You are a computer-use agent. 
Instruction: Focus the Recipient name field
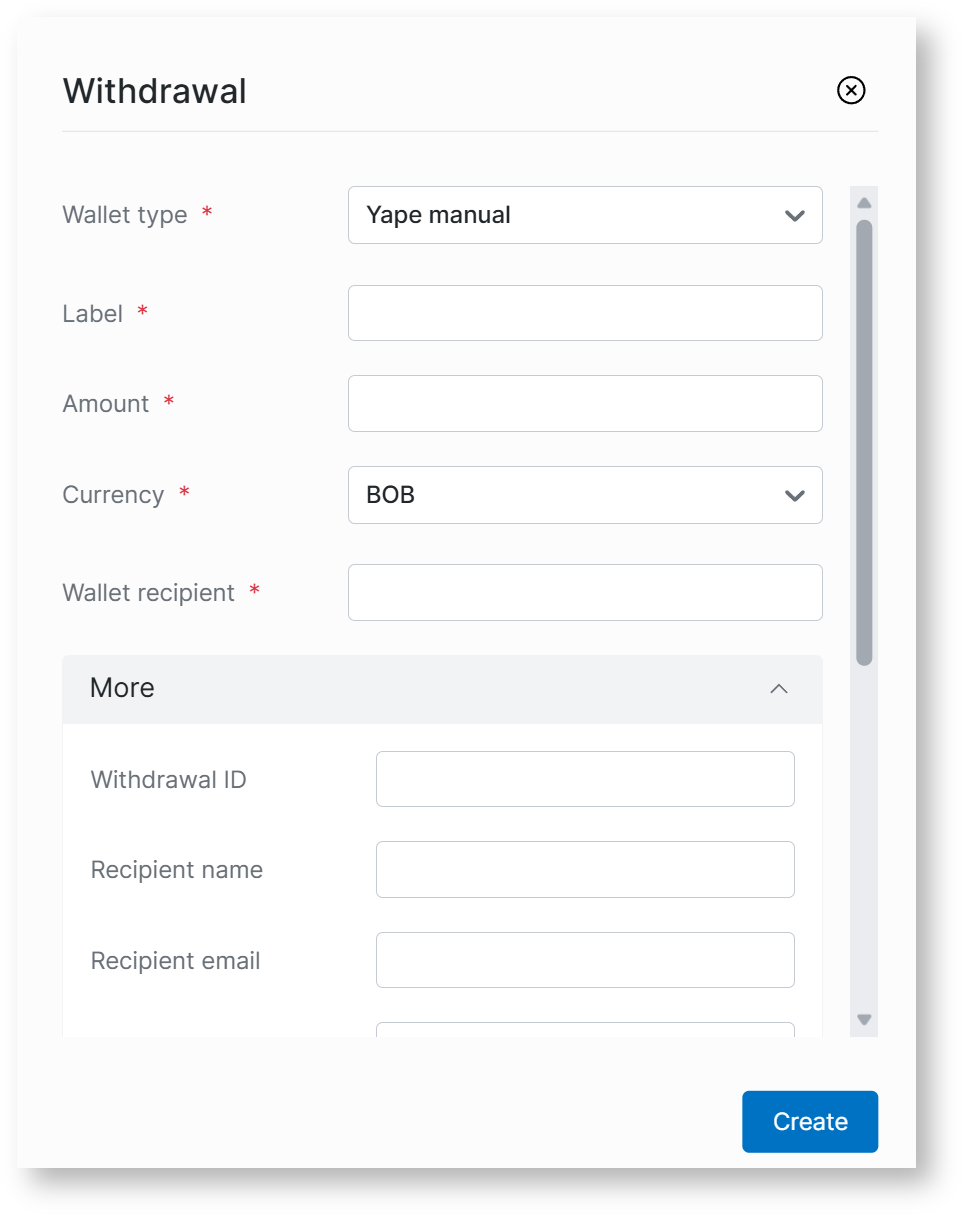click(584, 869)
